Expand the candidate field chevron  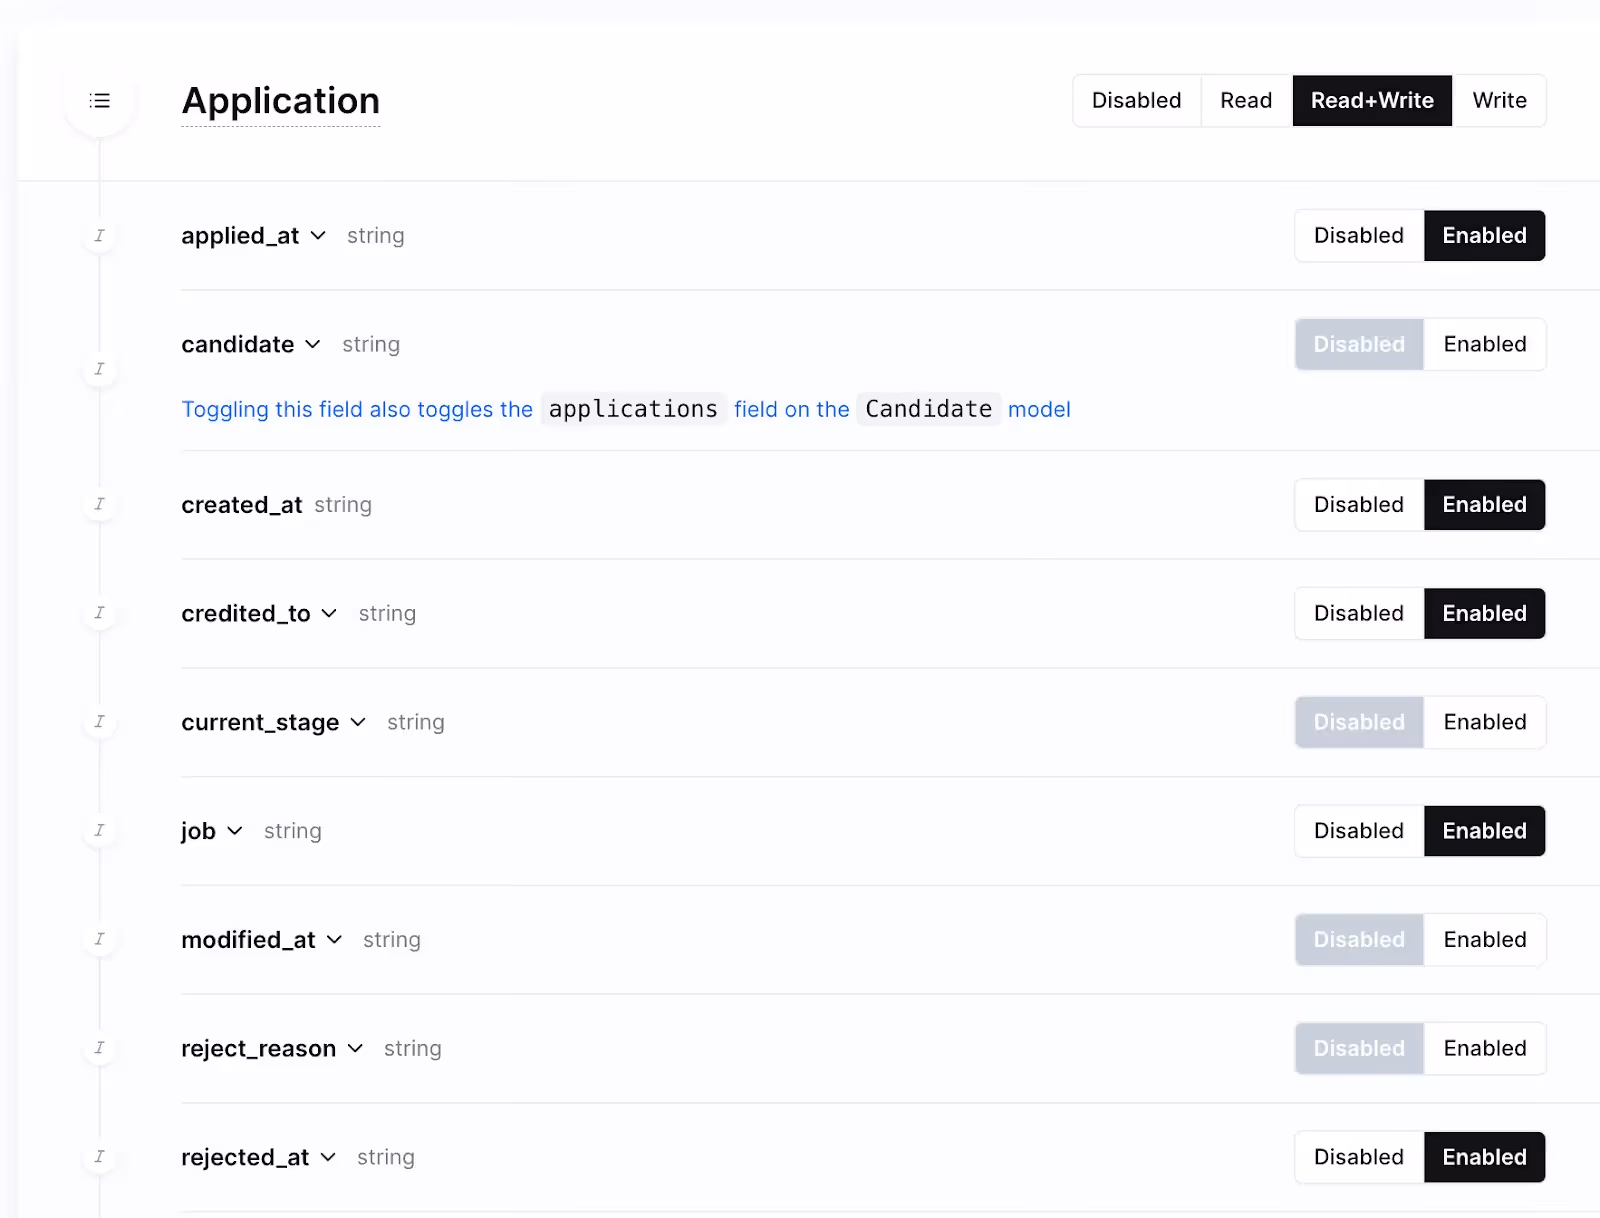[x=313, y=345]
